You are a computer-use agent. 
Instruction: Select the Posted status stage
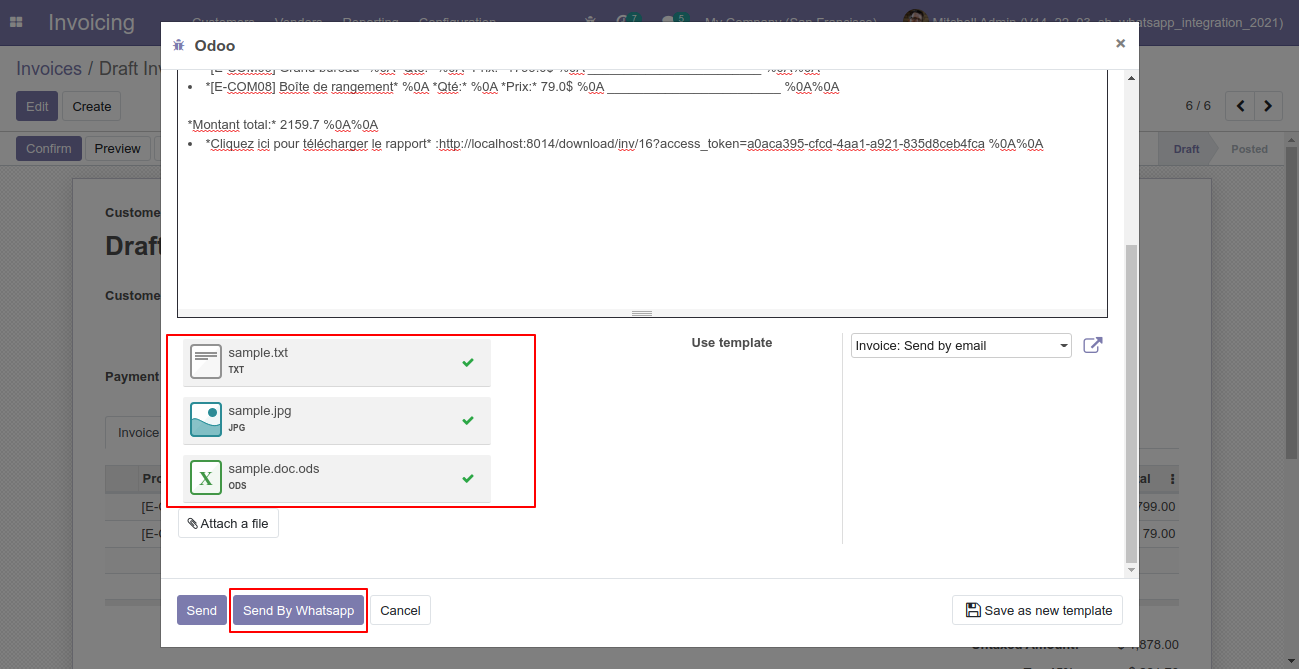coord(1249,149)
